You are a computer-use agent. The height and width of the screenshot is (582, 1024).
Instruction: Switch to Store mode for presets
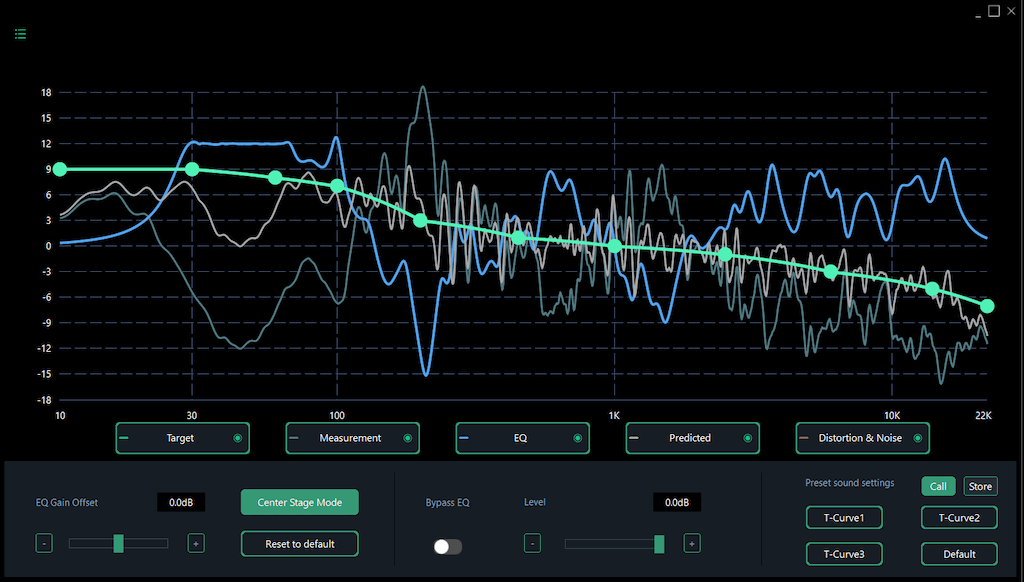[980, 485]
